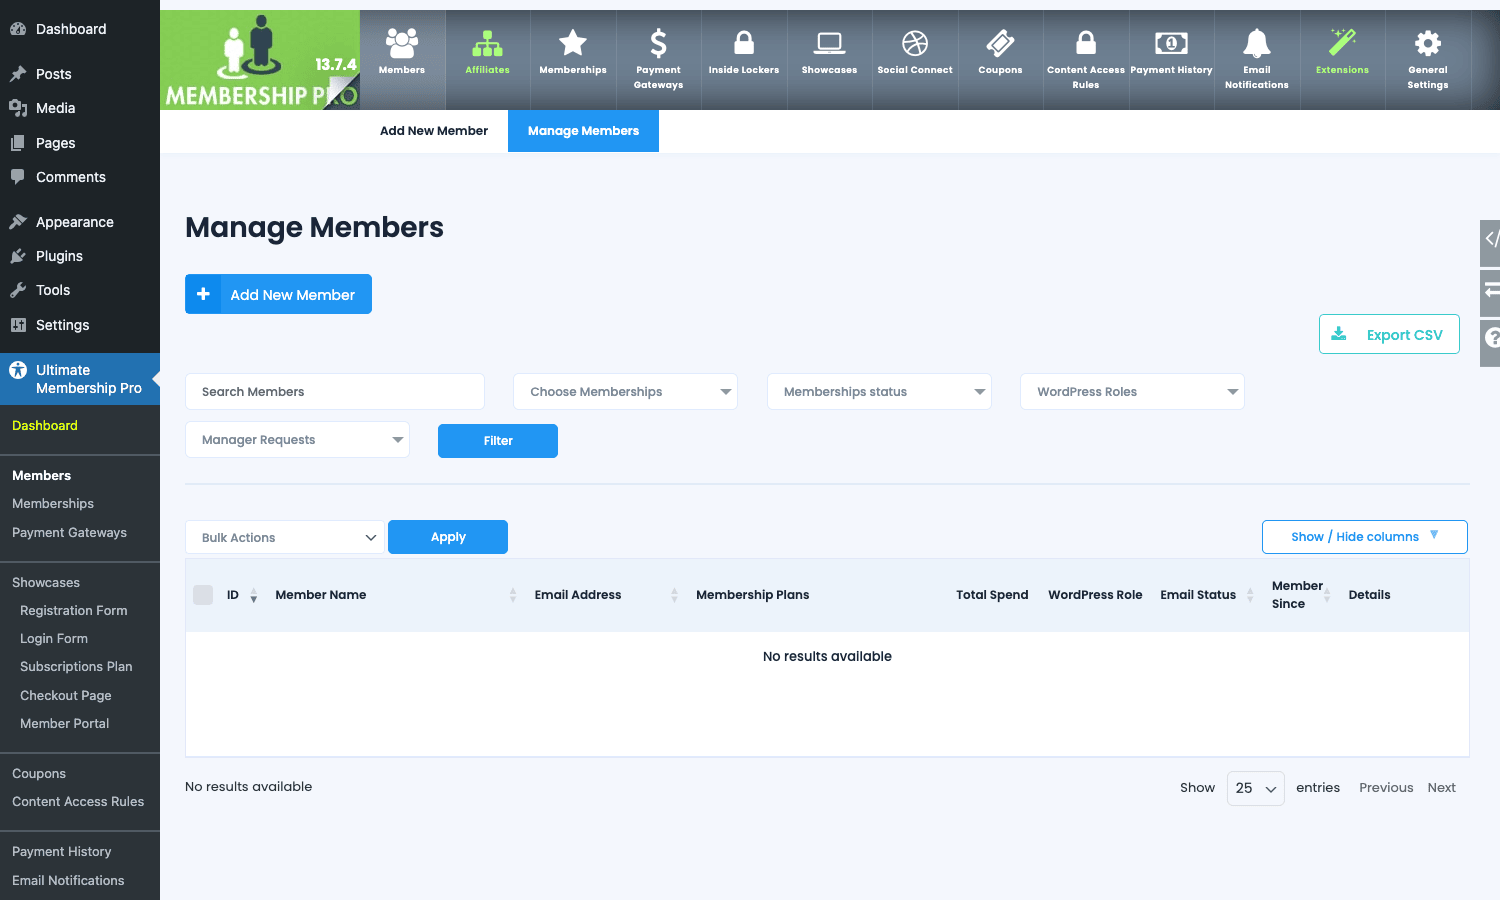Go to Previous page of results

pos(1386,788)
